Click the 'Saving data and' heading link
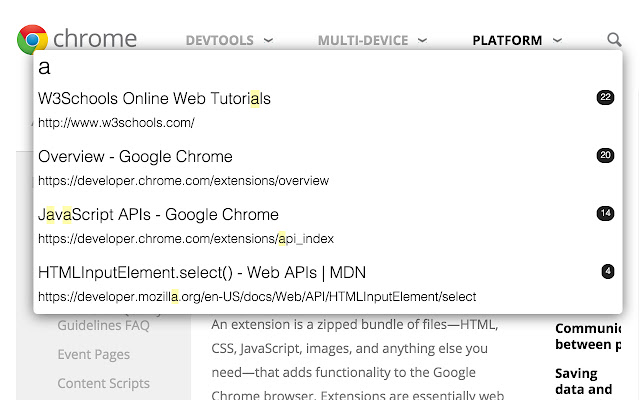Viewport: 640px width, 400px height. click(584, 381)
